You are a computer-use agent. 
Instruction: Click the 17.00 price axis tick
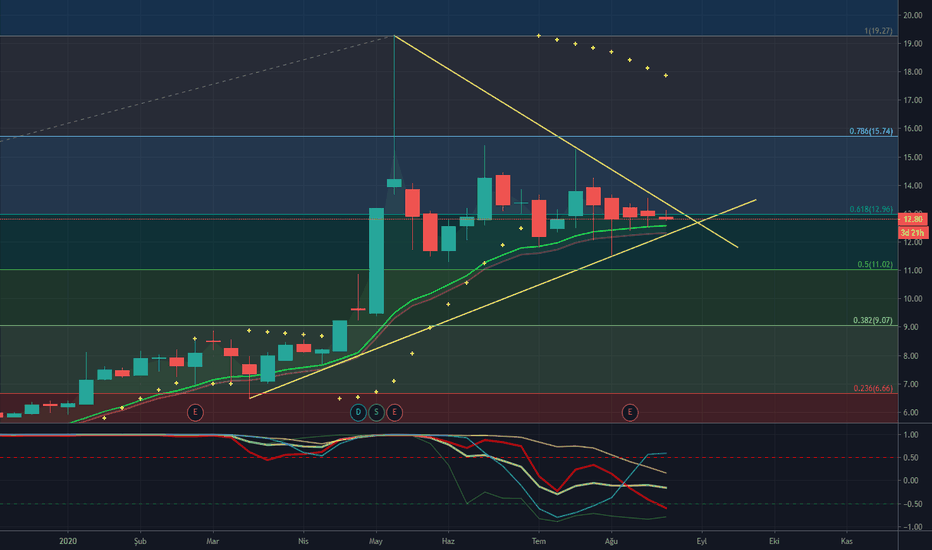913,100
